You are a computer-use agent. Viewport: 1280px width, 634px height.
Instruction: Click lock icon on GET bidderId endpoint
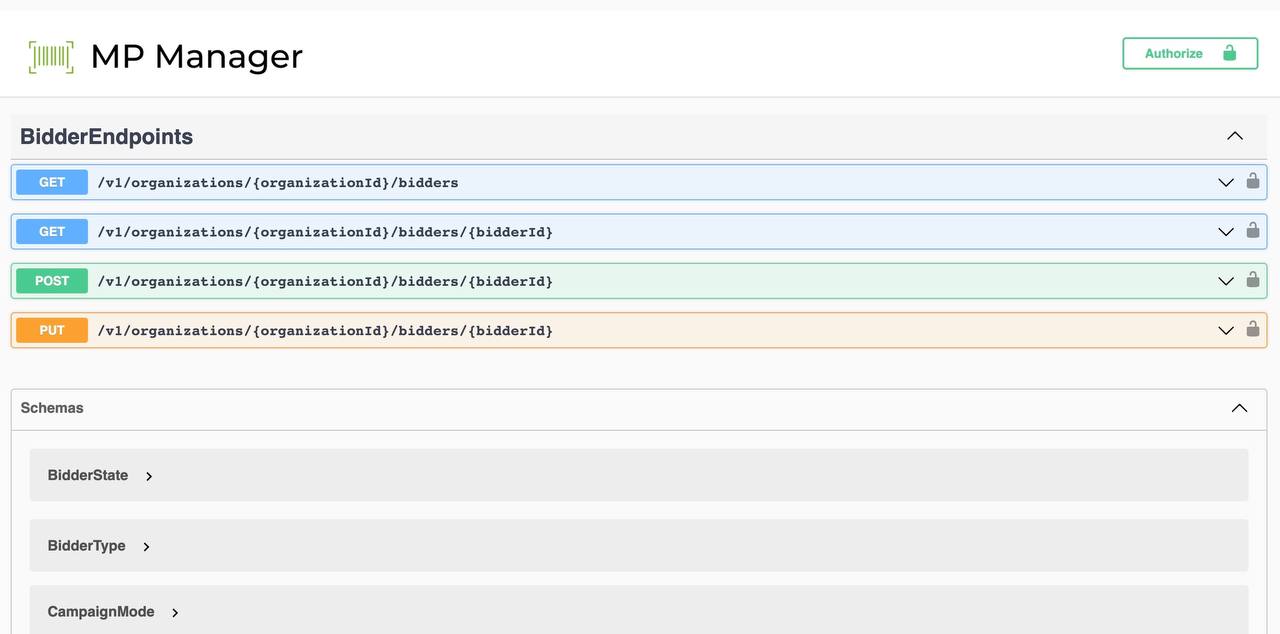[1253, 231]
